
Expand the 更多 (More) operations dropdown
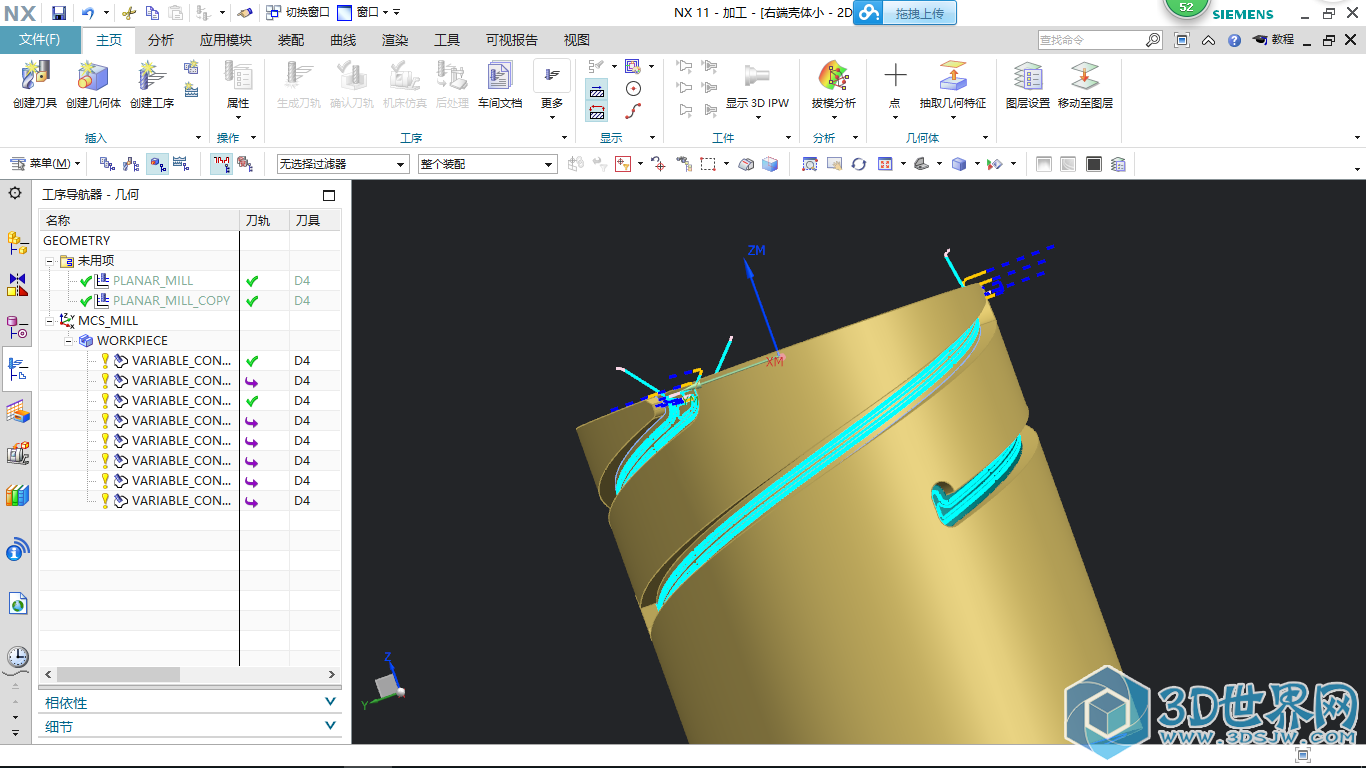pos(552,90)
